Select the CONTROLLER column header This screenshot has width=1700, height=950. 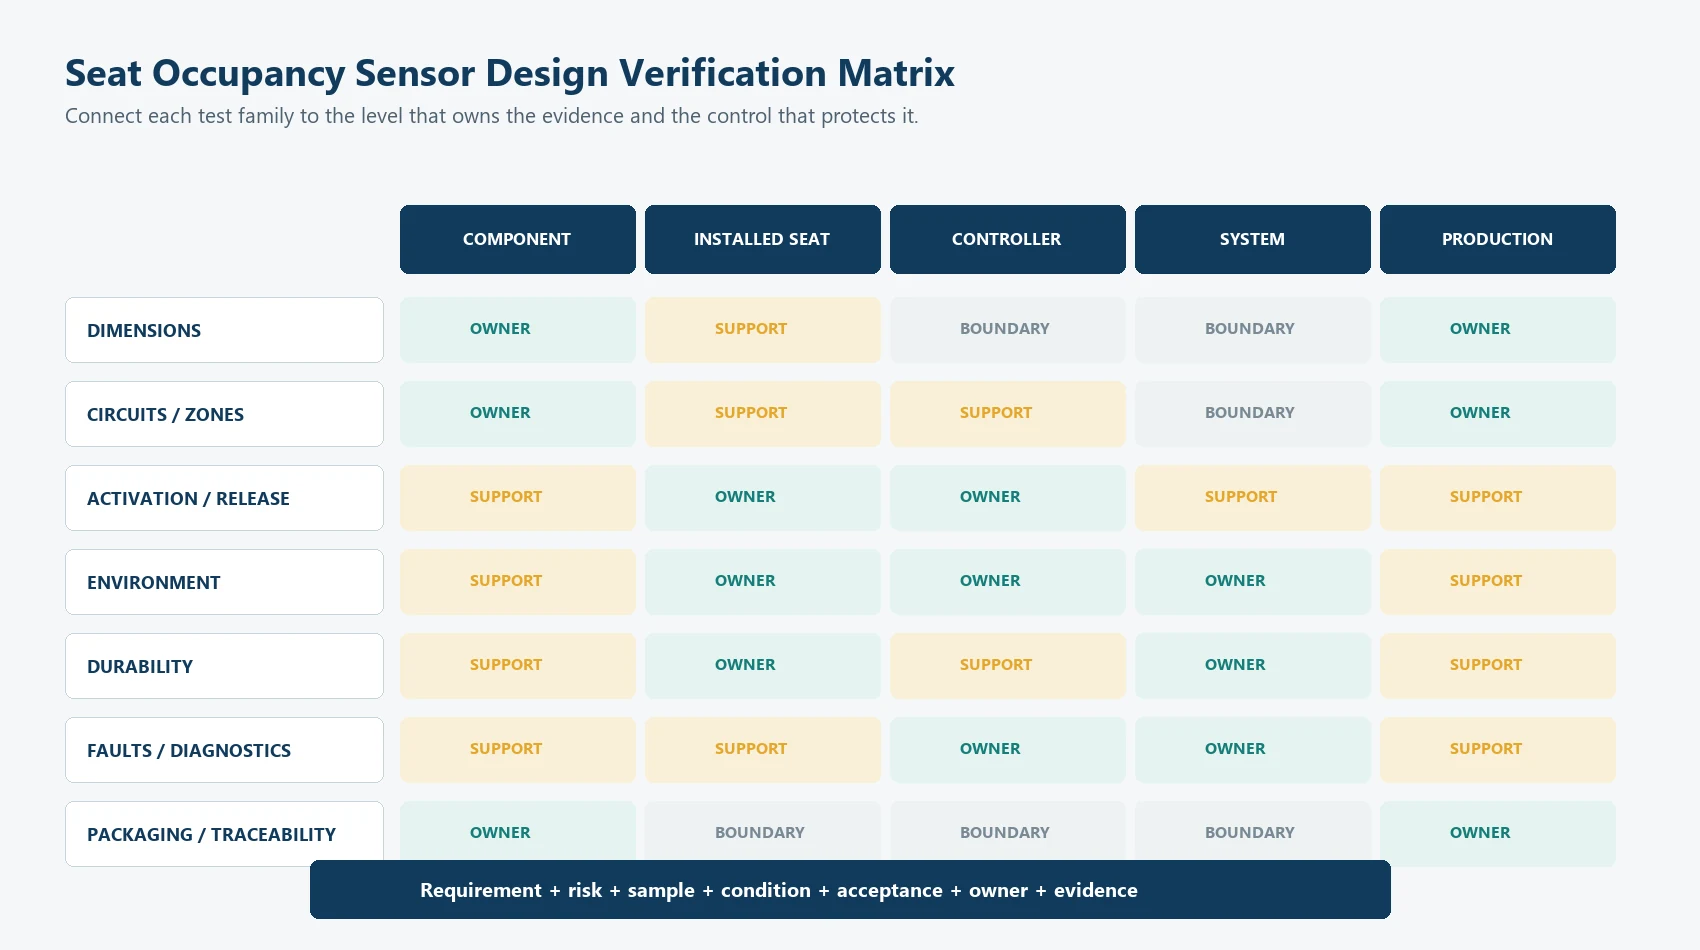click(1008, 239)
